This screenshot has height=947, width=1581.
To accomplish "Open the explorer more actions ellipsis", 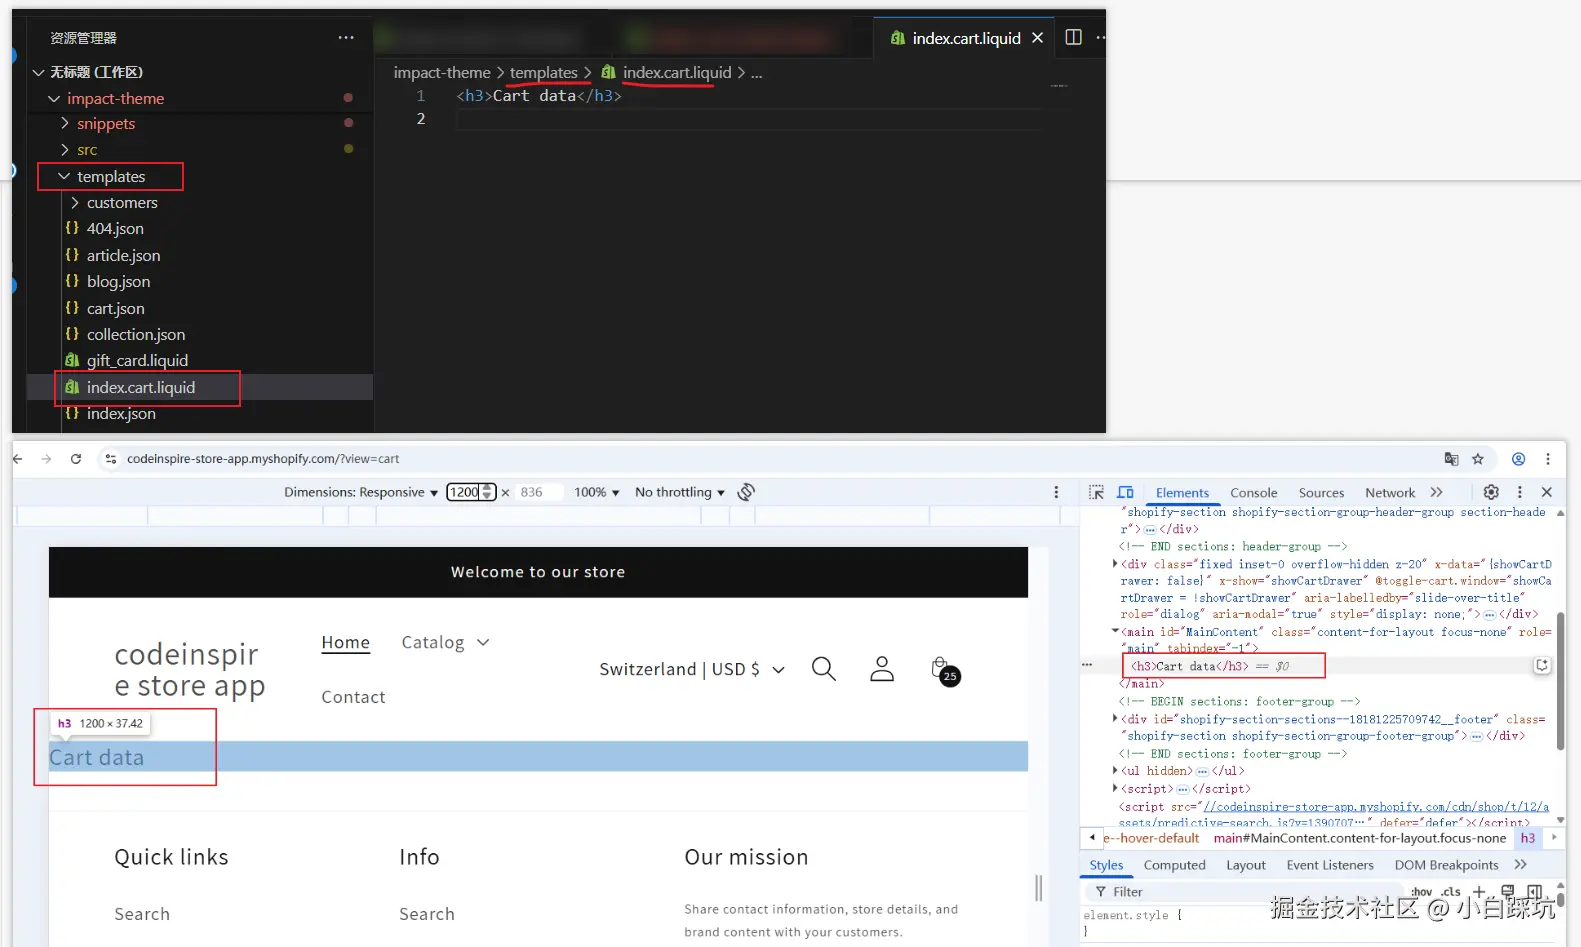I will [x=346, y=38].
